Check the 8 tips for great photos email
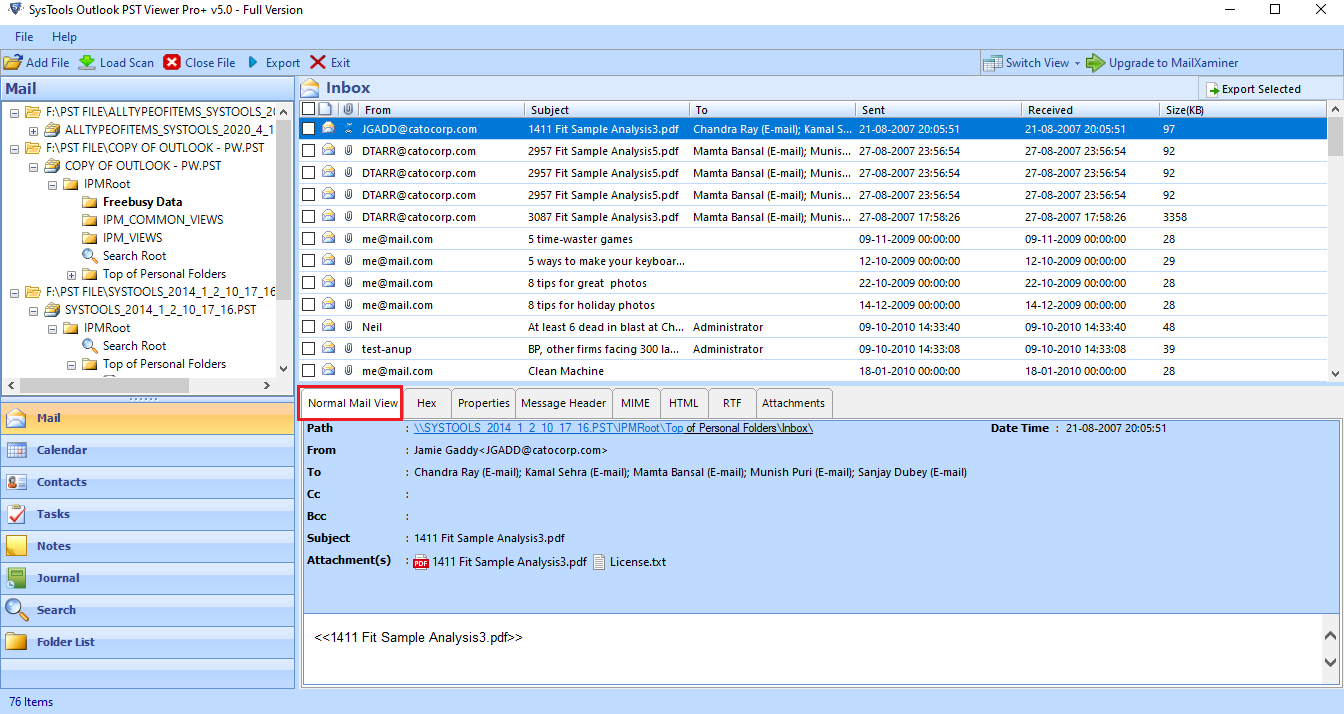1344x714 pixels. pyautogui.click(x=309, y=283)
